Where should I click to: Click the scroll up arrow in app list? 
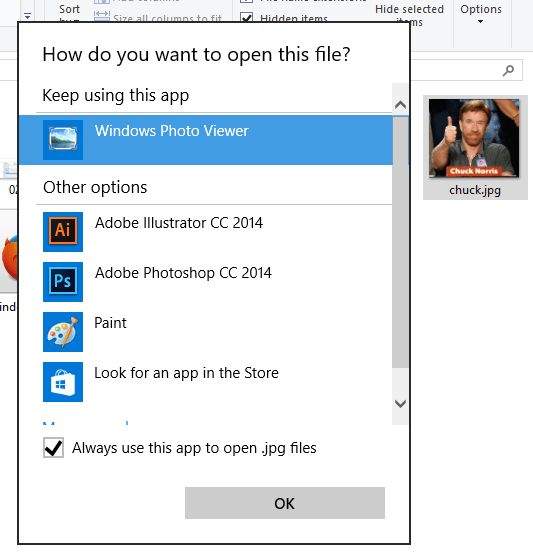(x=400, y=105)
